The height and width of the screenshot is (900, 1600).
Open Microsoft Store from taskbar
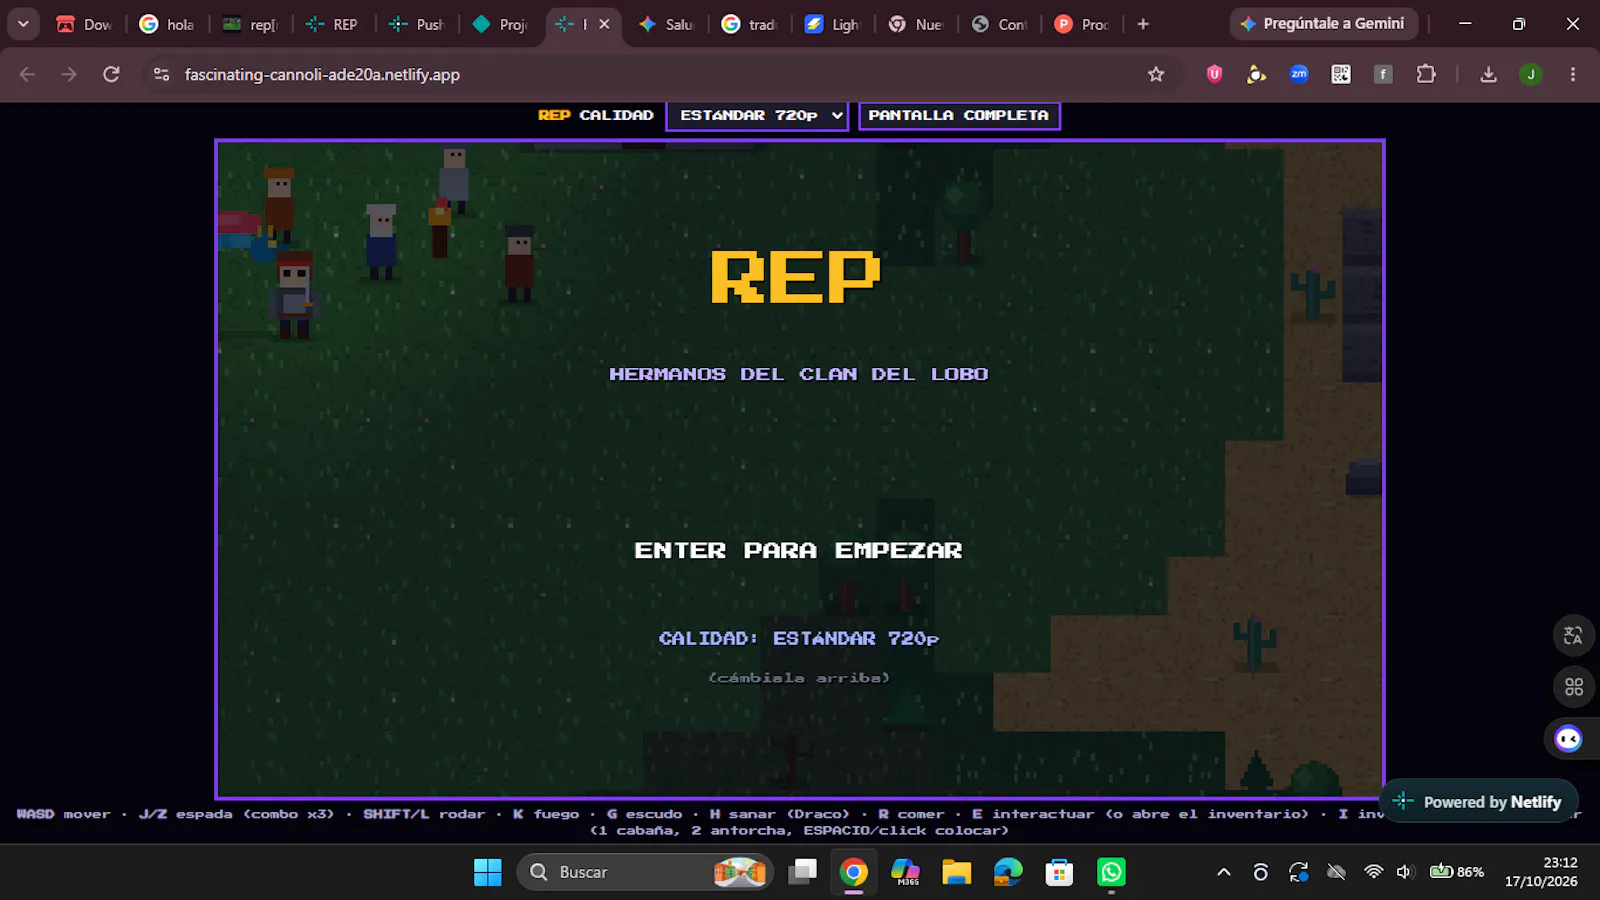(x=1059, y=872)
